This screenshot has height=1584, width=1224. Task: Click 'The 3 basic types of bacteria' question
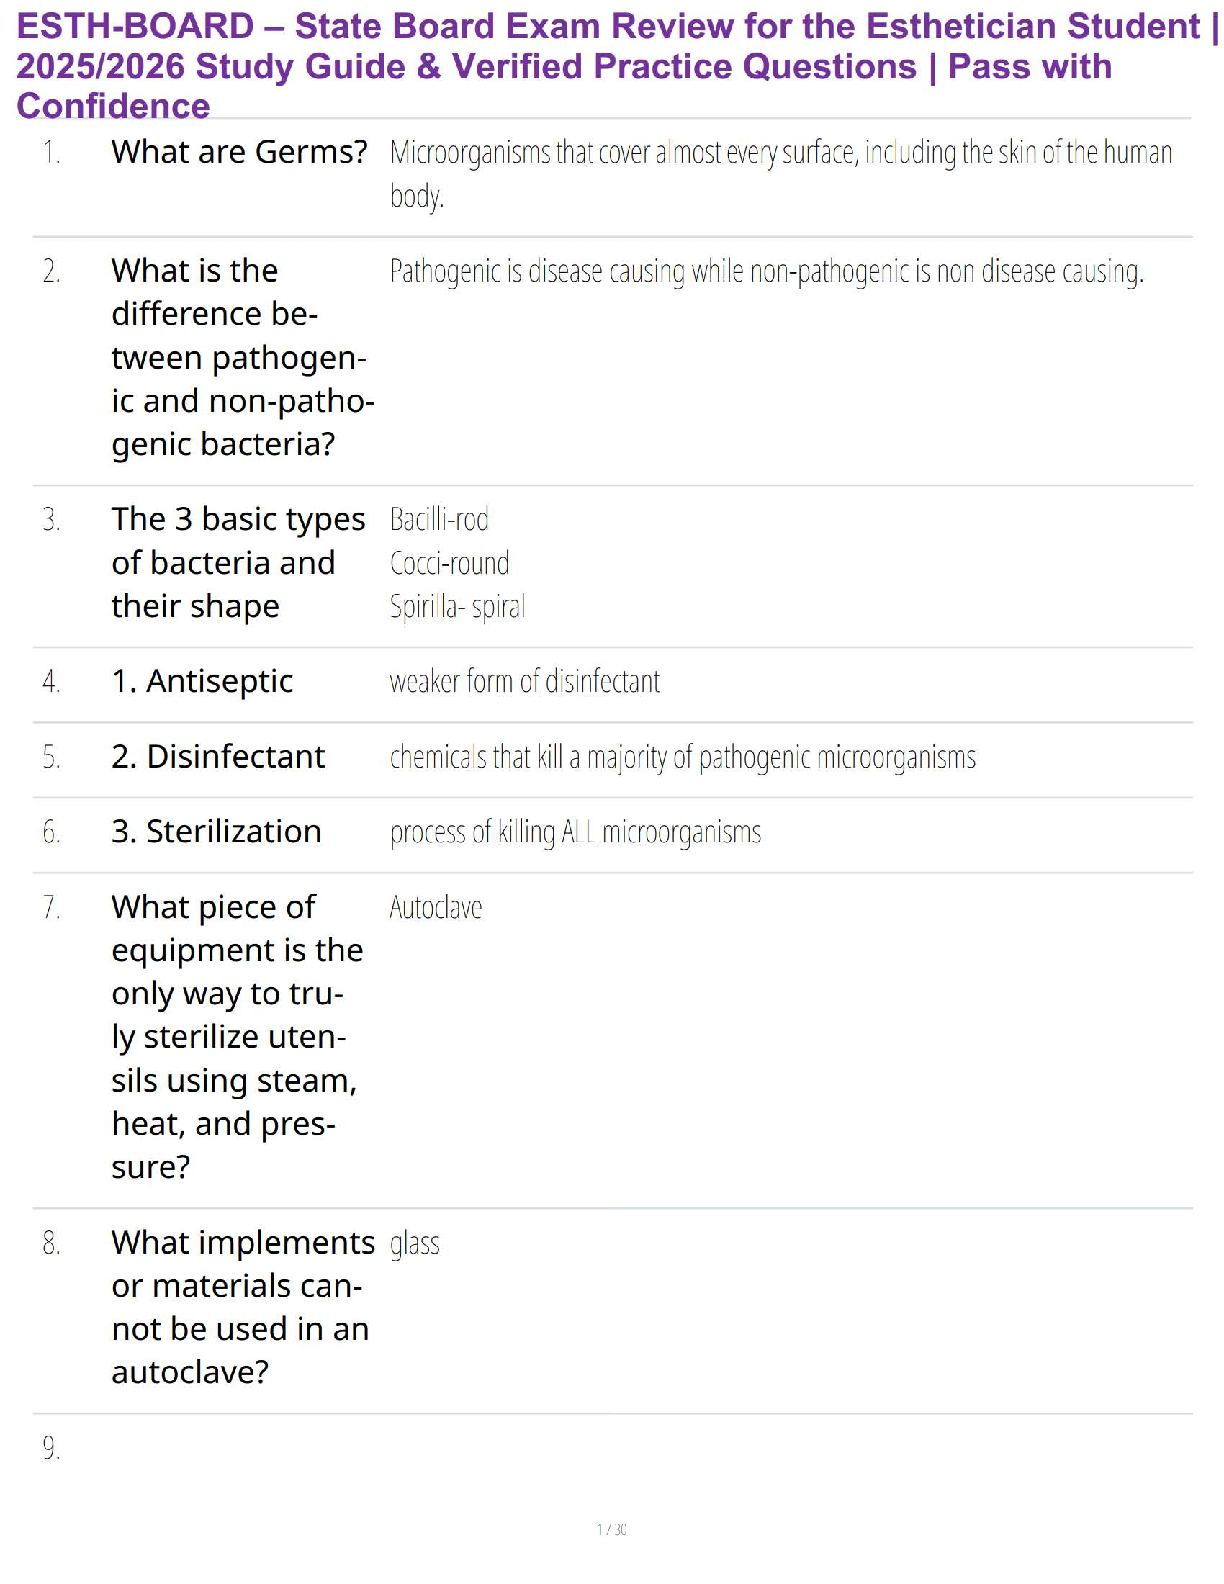coord(237,562)
